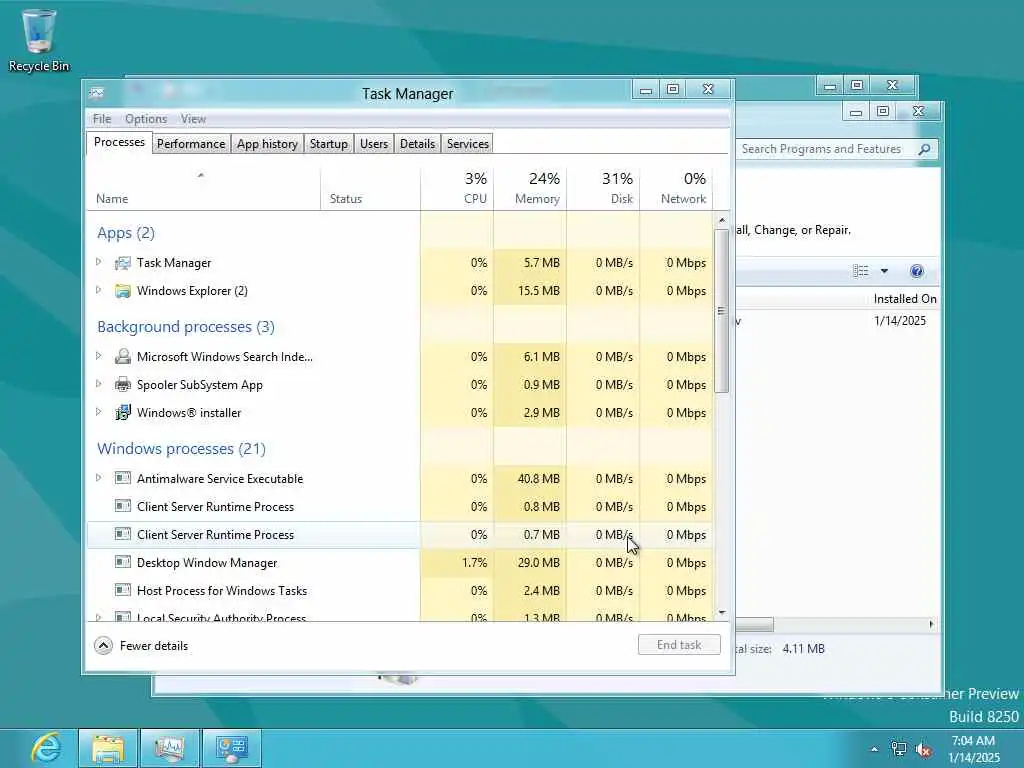
Task: Click the process list scroll up arrow
Action: (722, 220)
